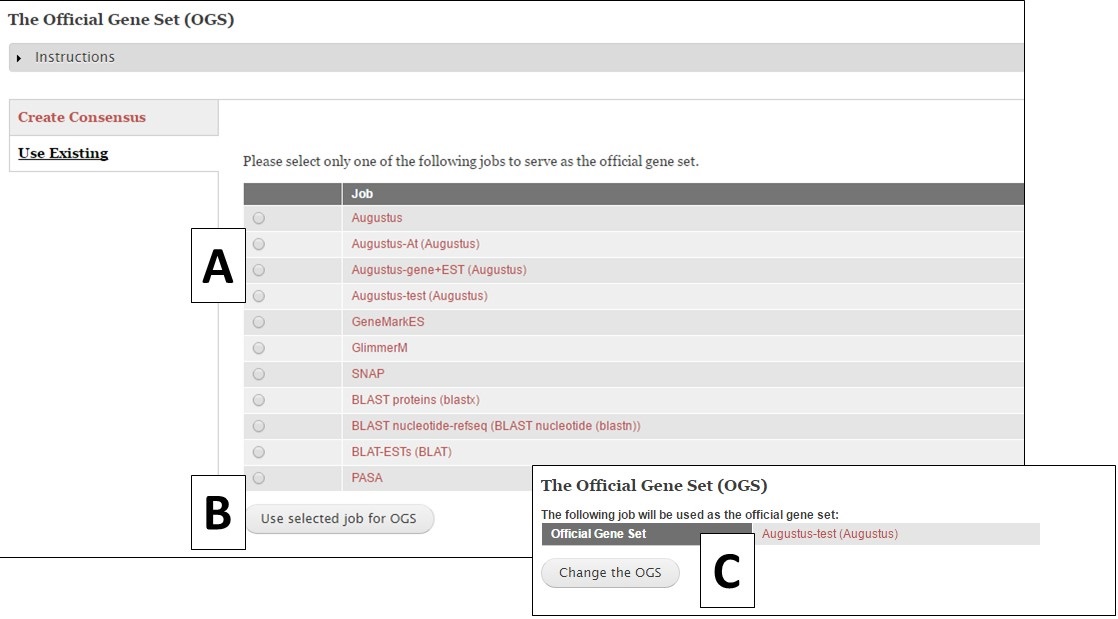The image size is (1118, 619).
Task: Select the Augustus job radio button
Action: tap(258, 218)
